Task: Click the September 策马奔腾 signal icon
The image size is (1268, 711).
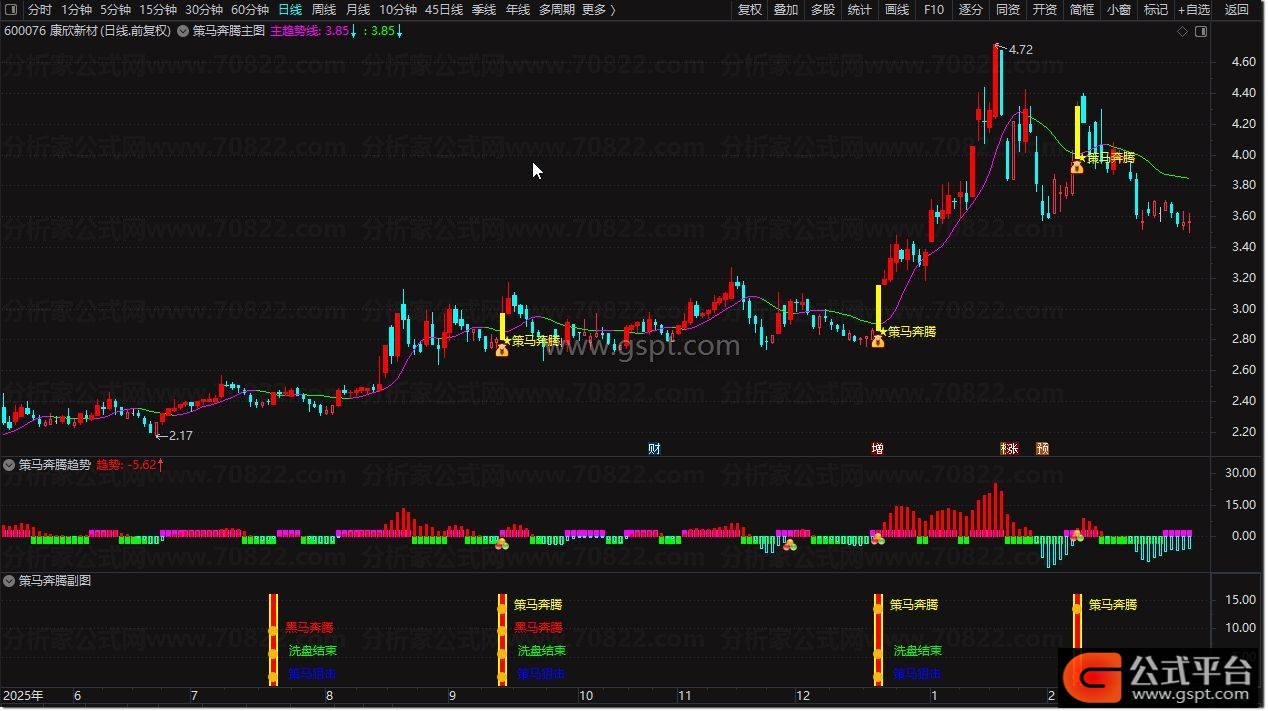Action: [x=501, y=349]
